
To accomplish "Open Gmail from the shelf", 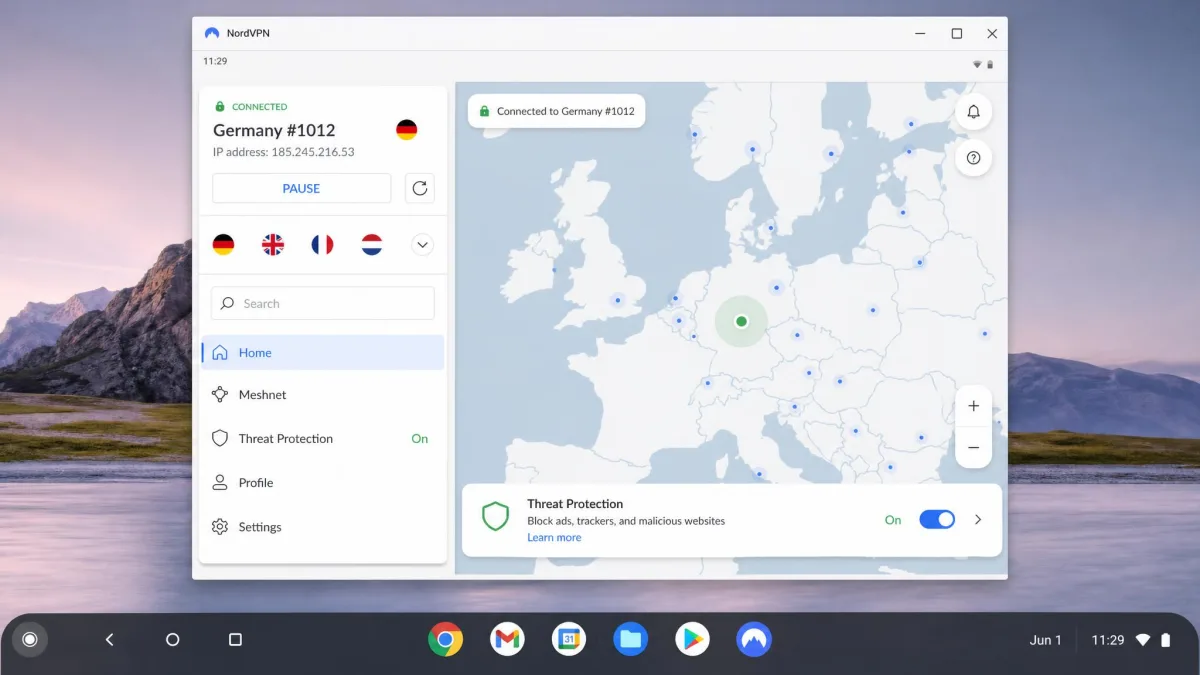I will point(508,639).
